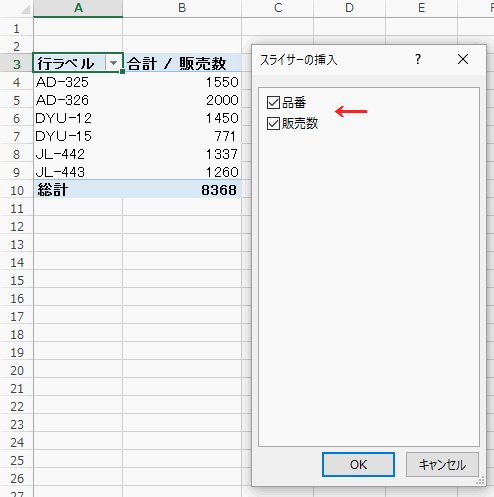Select row 15 header
The height and width of the screenshot is (497, 494).
(17, 280)
